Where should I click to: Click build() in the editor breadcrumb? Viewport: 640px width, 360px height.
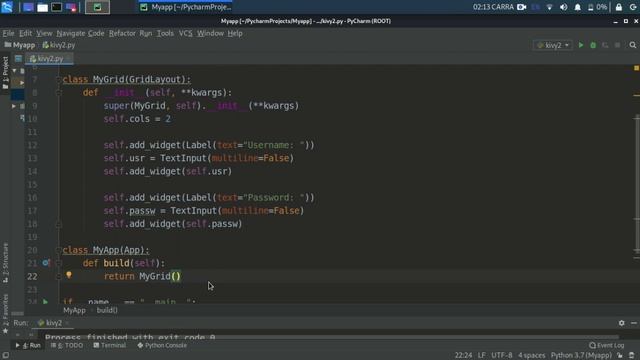coord(107,310)
